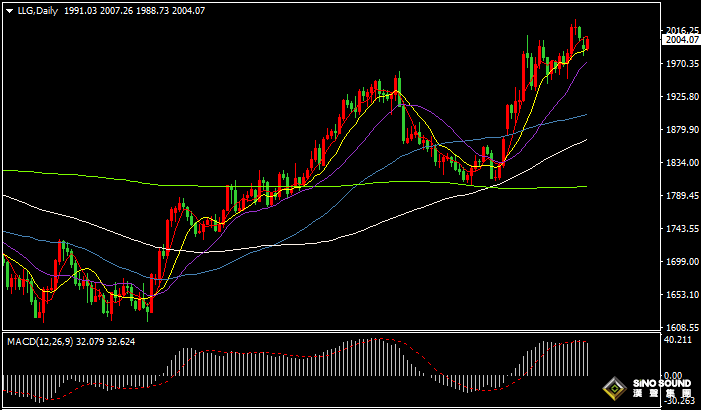The height and width of the screenshot is (410, 701).
Task: Click the dropdown triangle beside LLG,Daily
Action: point(9,10)
